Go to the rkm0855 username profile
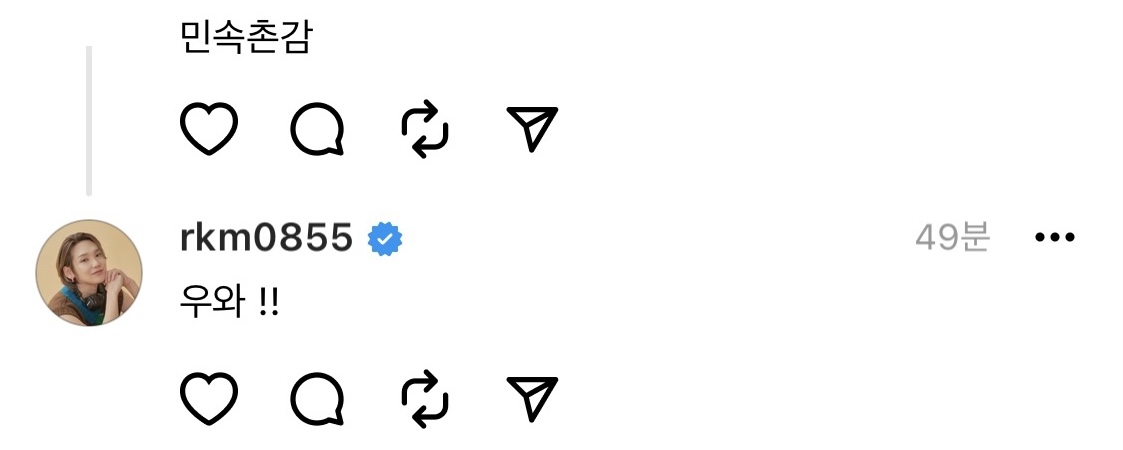The width and height of the screenshot is (1123, 450). point(265,239)
